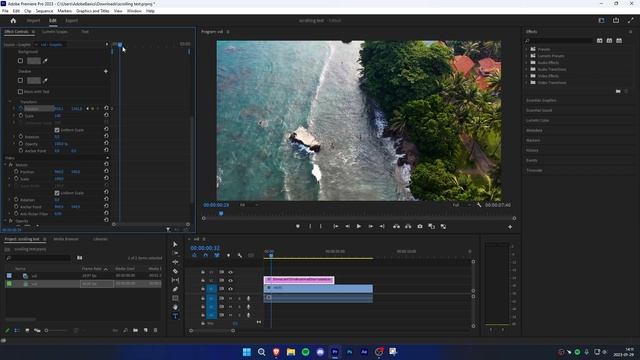This screenshot has width=640, height=360.
Task: Click Step Back one frame button
Action: 347,227
